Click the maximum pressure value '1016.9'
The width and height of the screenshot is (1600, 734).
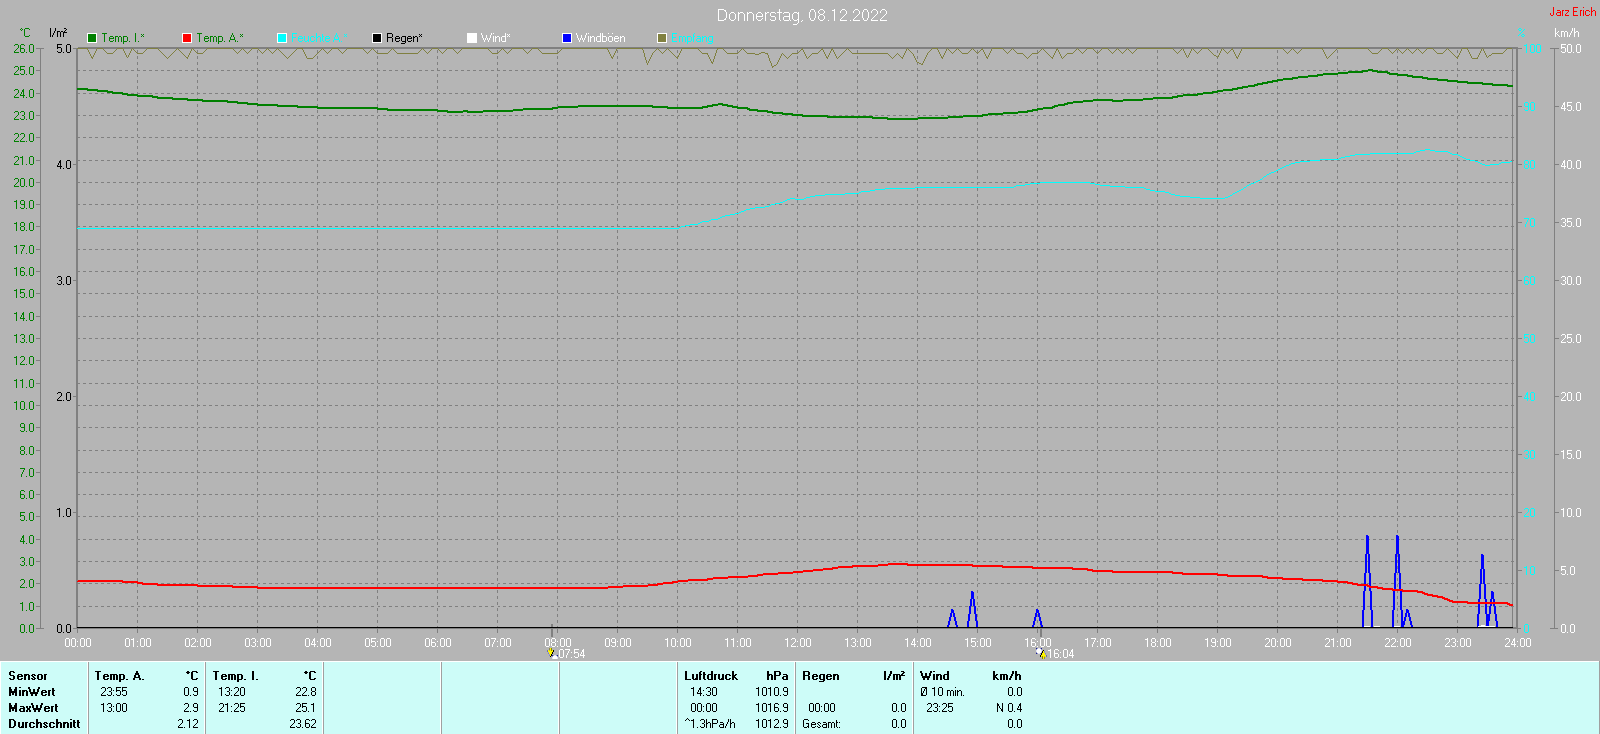click(772, 708)
